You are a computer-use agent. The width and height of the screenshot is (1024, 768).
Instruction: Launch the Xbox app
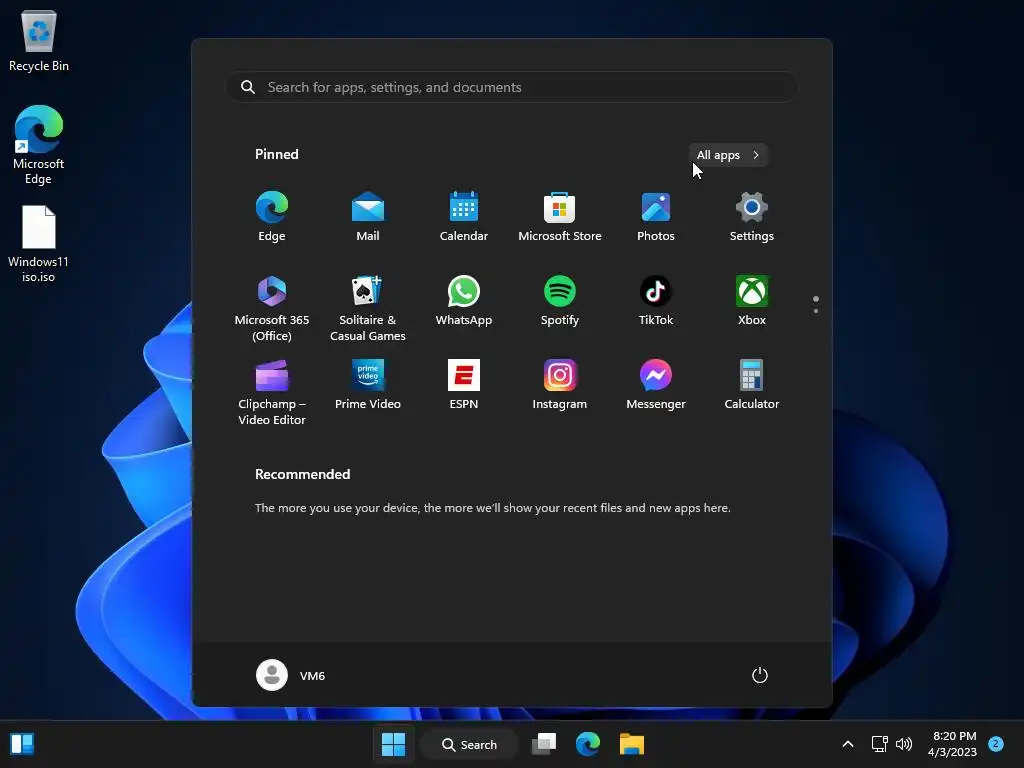point(752,300)
